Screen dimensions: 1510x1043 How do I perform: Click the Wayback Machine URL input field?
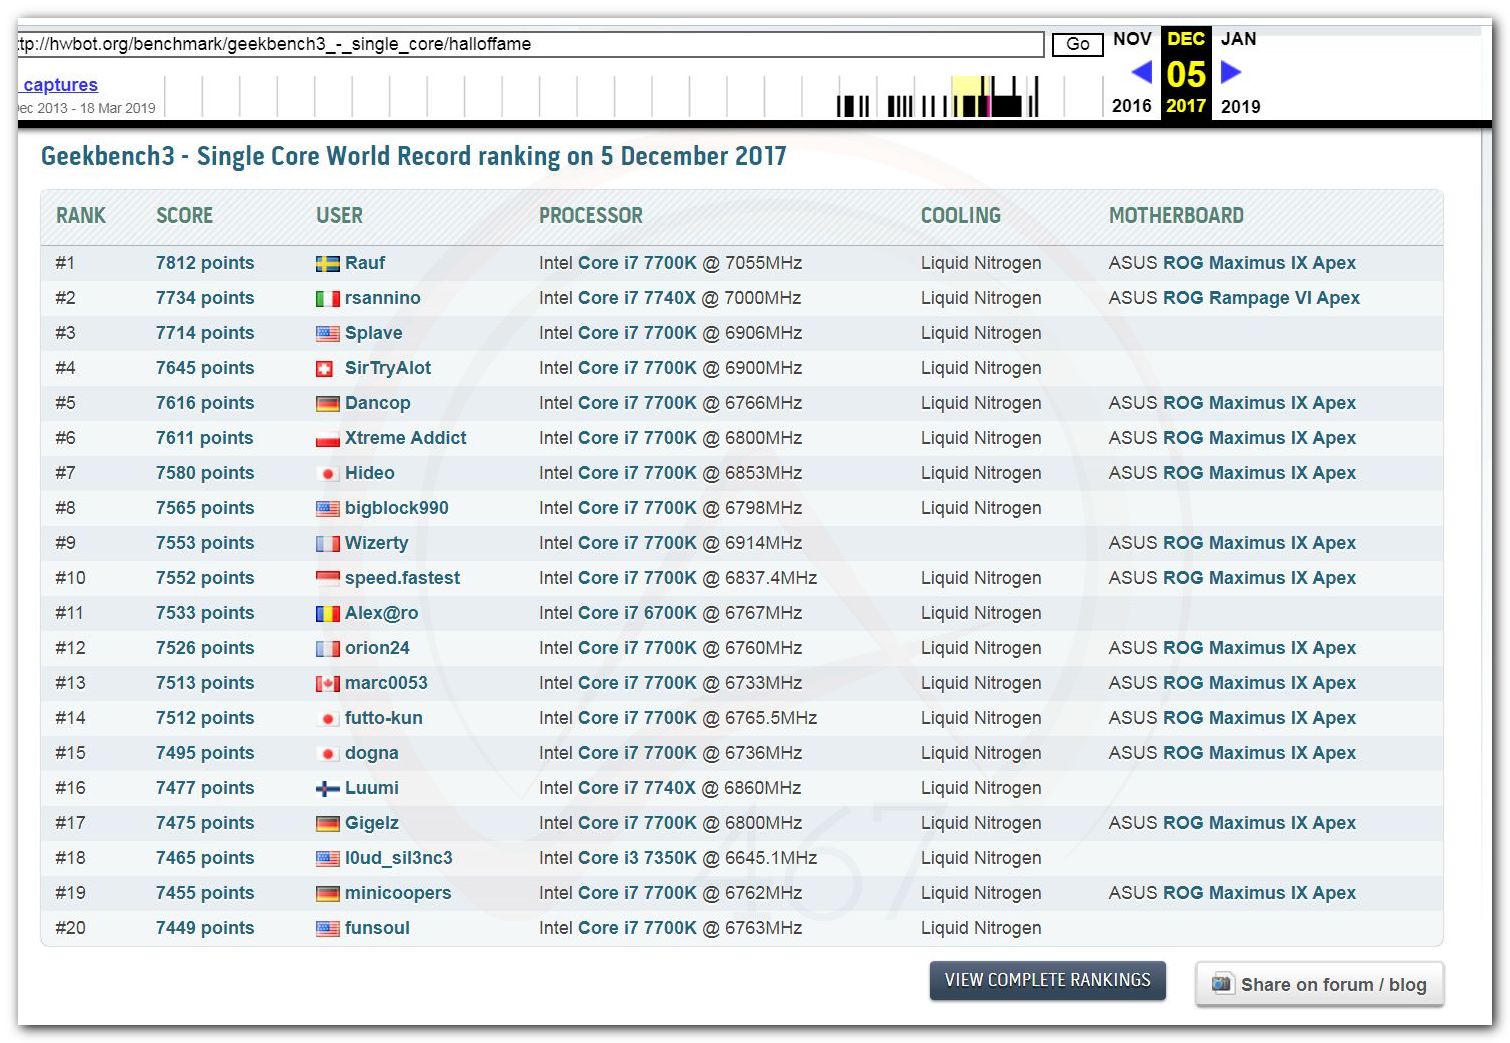(530, 44)
